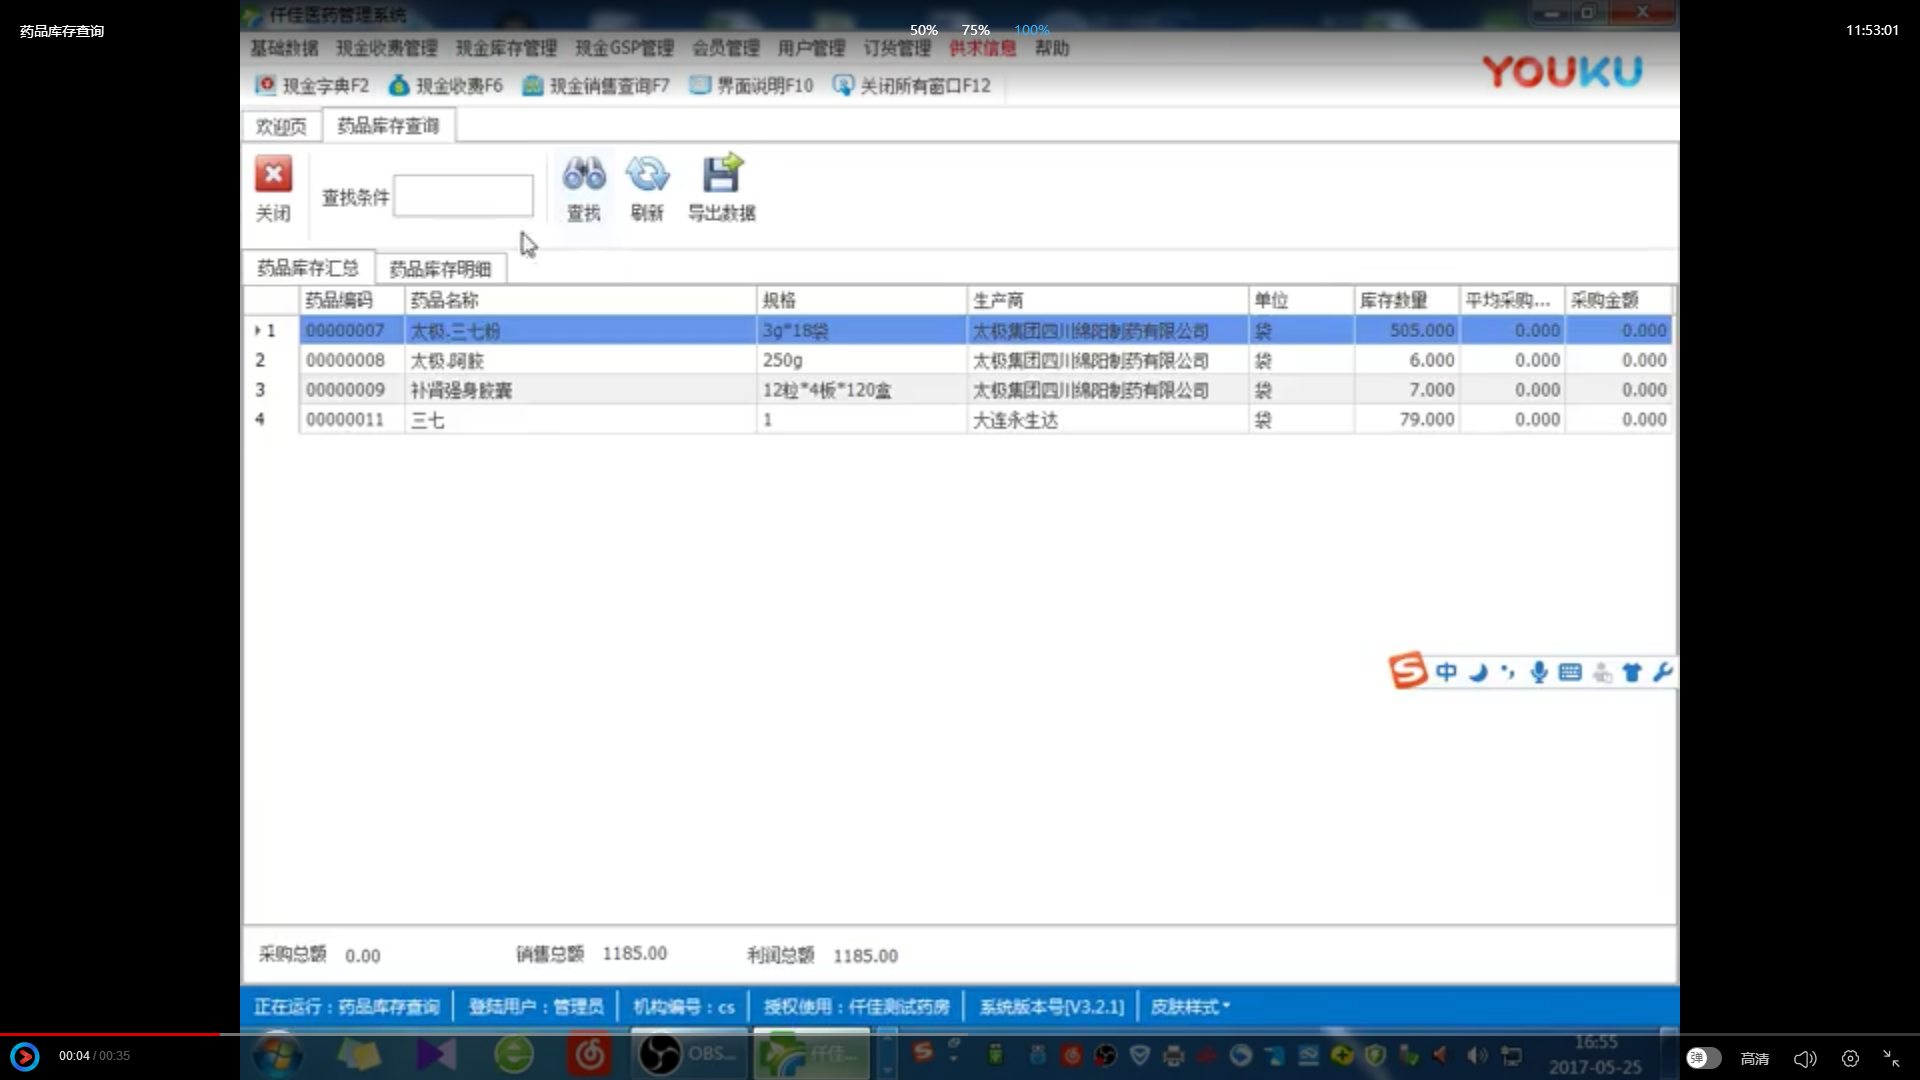Click Youku play/pause button
The height and width of the screenshot is (1080, 1920).
(24, 1056)
